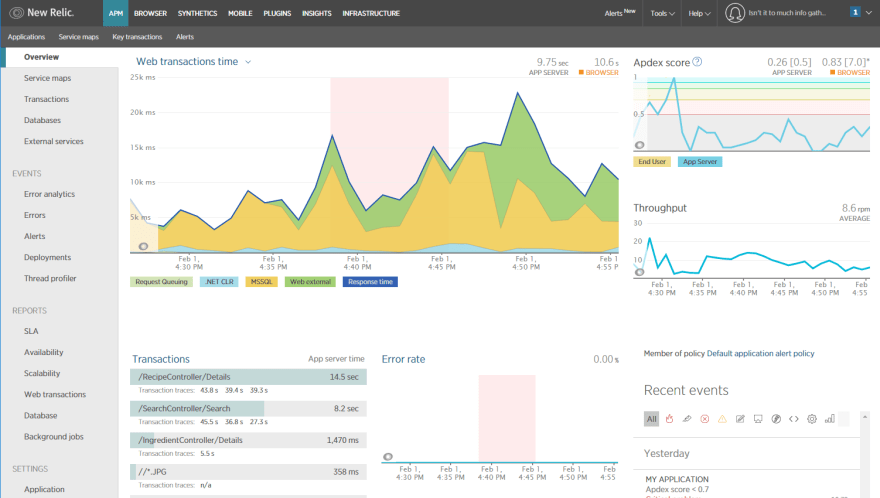The image size is (880, 498).
Task: Switch to INFRASTRUCTURE tab
Action: point(371,13)
